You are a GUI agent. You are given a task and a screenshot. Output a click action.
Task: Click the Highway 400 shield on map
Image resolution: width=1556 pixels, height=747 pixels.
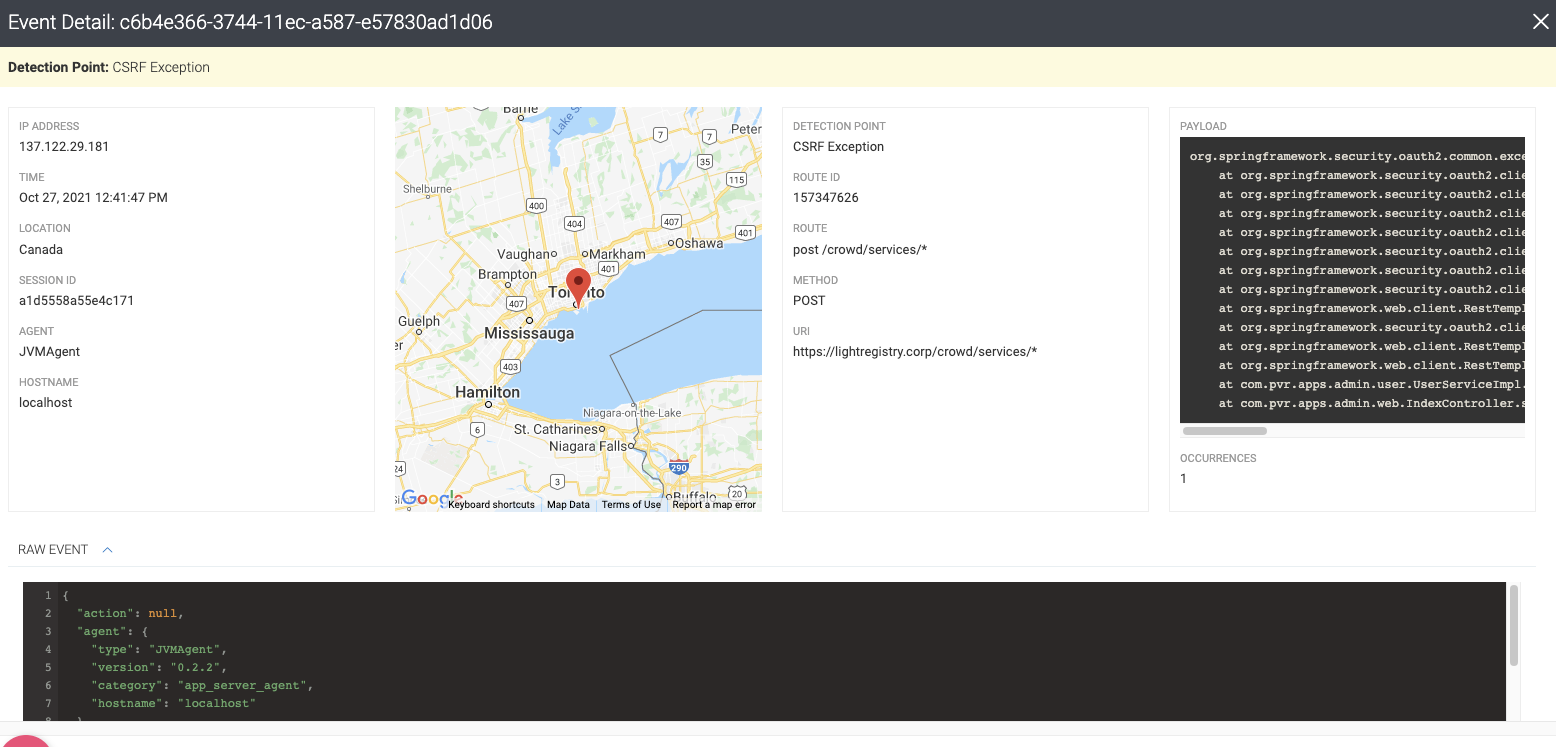[536, 206]
